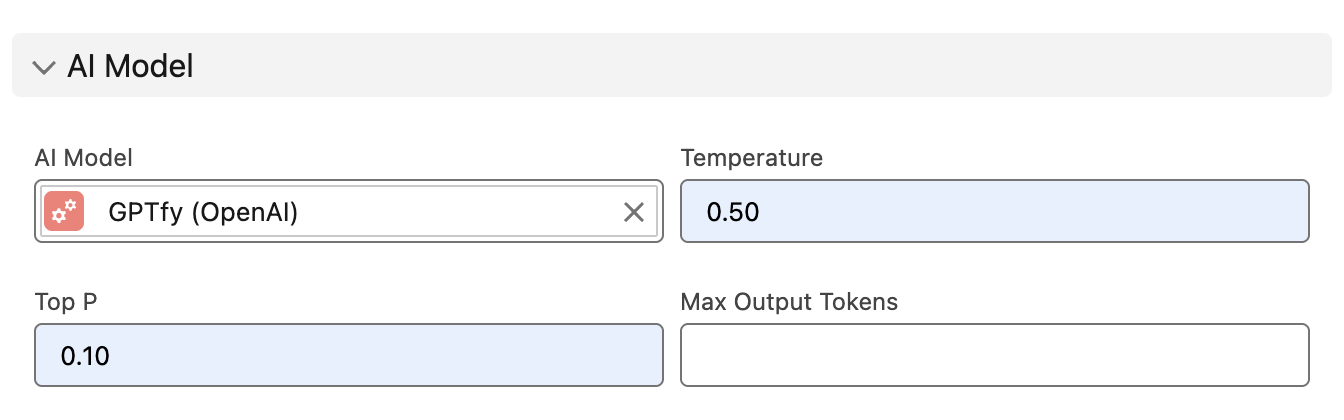1344x420 pixels.
Task: Click the Max Output Tokens label
Action: pos(789,302)
